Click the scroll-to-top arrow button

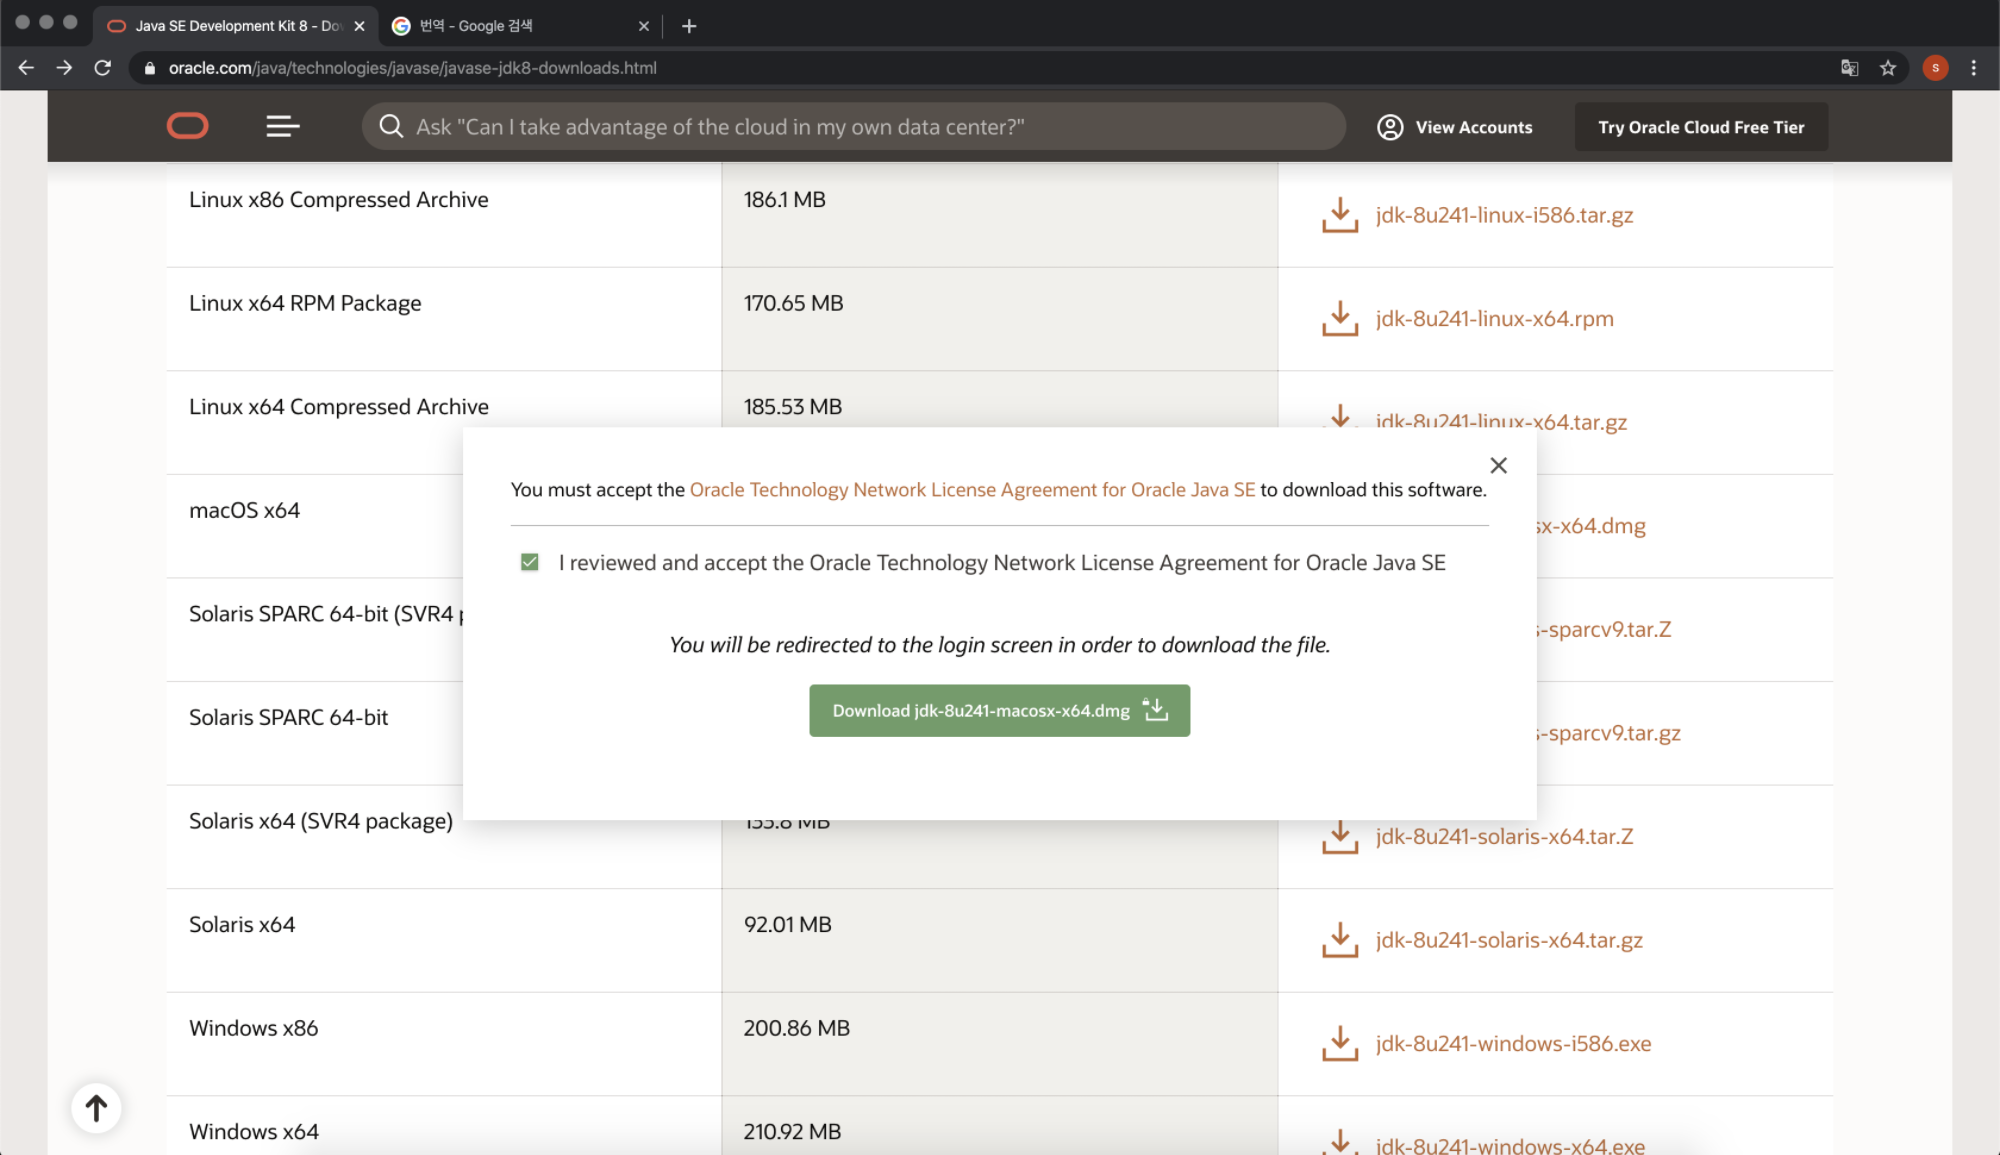[x=96, y=1108]
